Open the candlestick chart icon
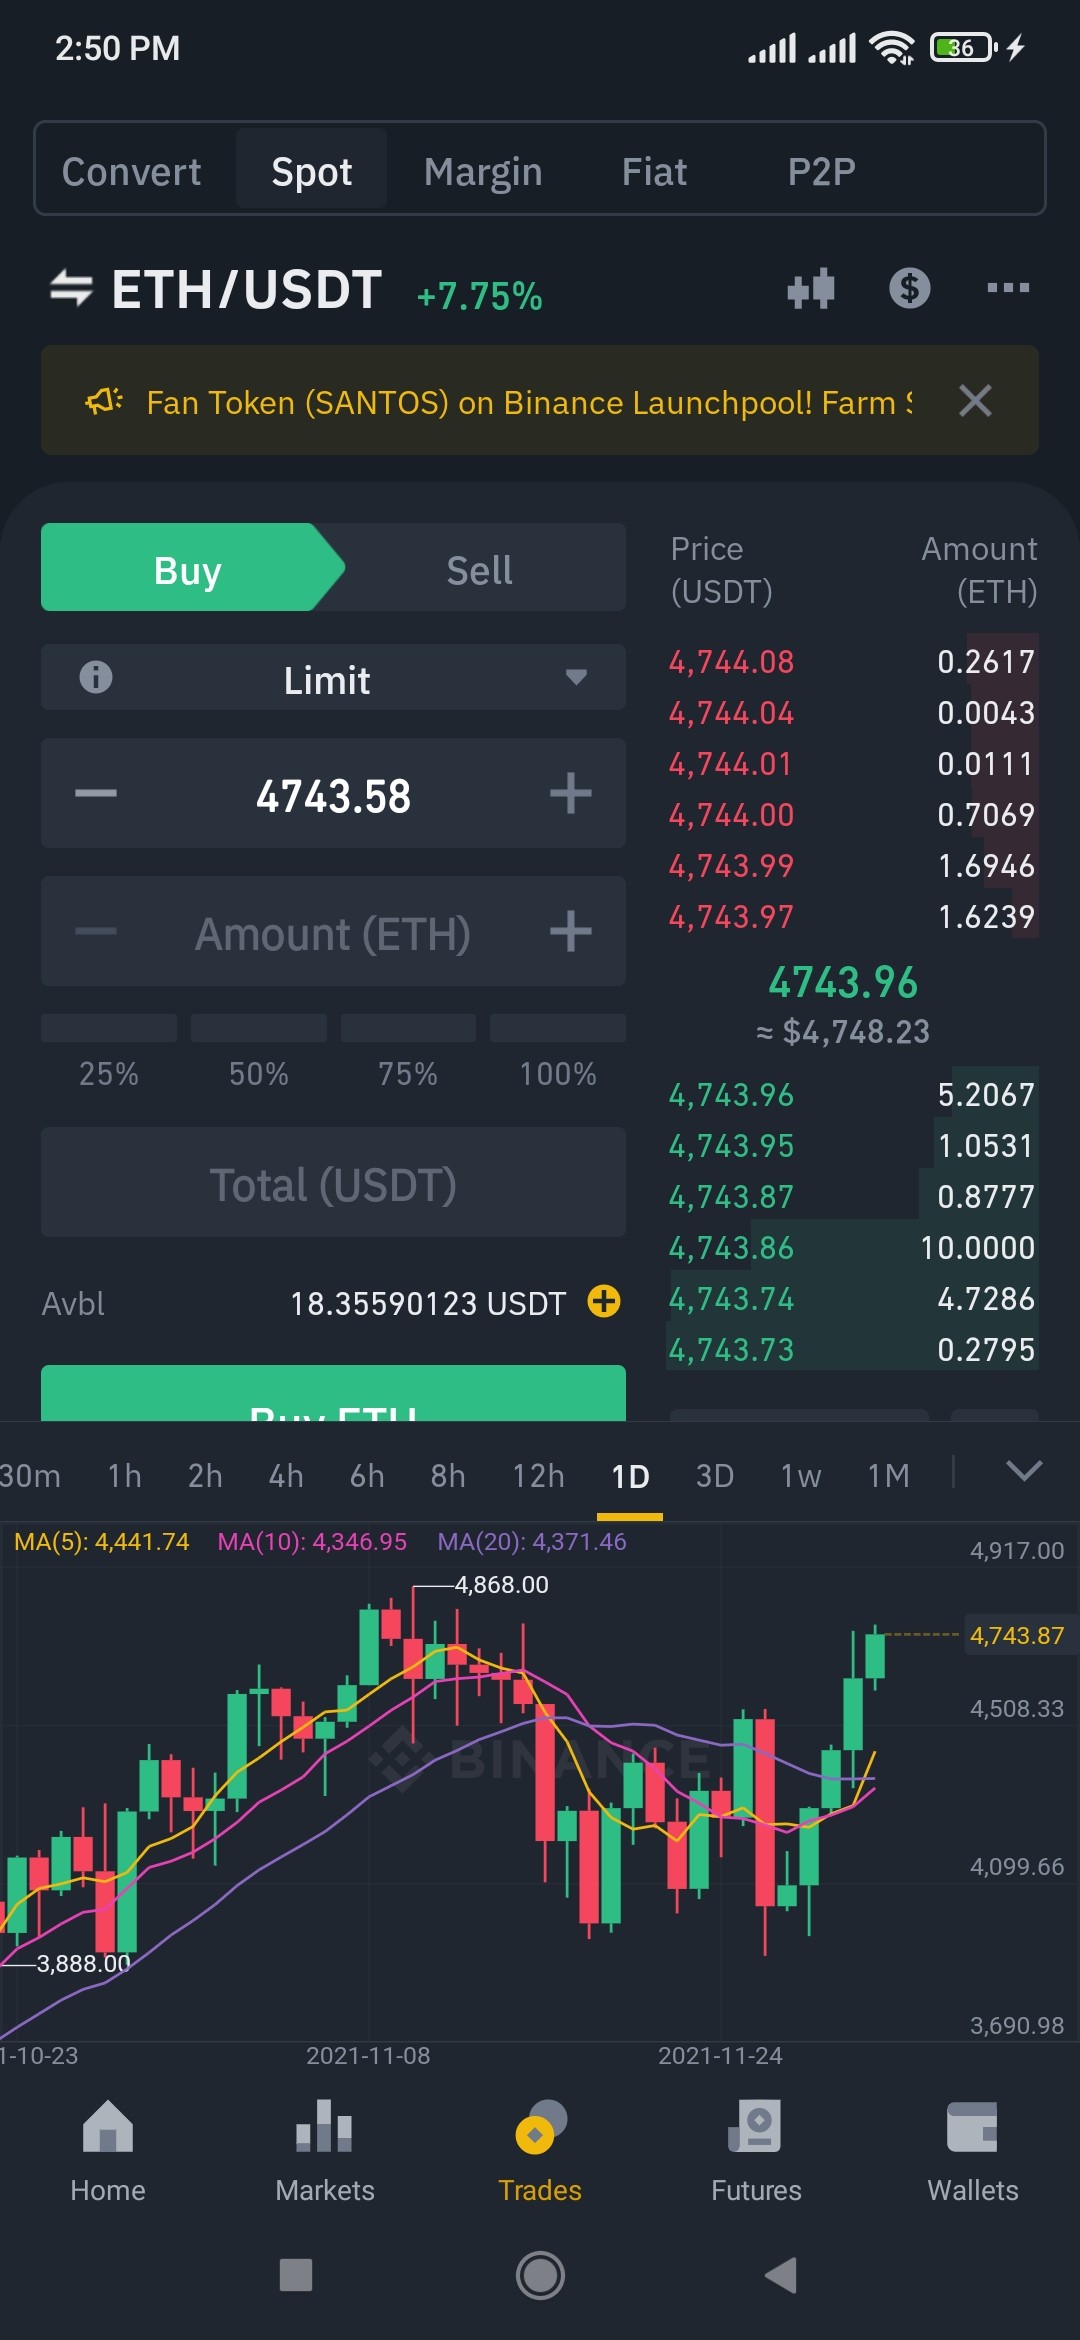Image resolution: width=1080 pixels, height=2340 pixels. click(x=811, y=288)
